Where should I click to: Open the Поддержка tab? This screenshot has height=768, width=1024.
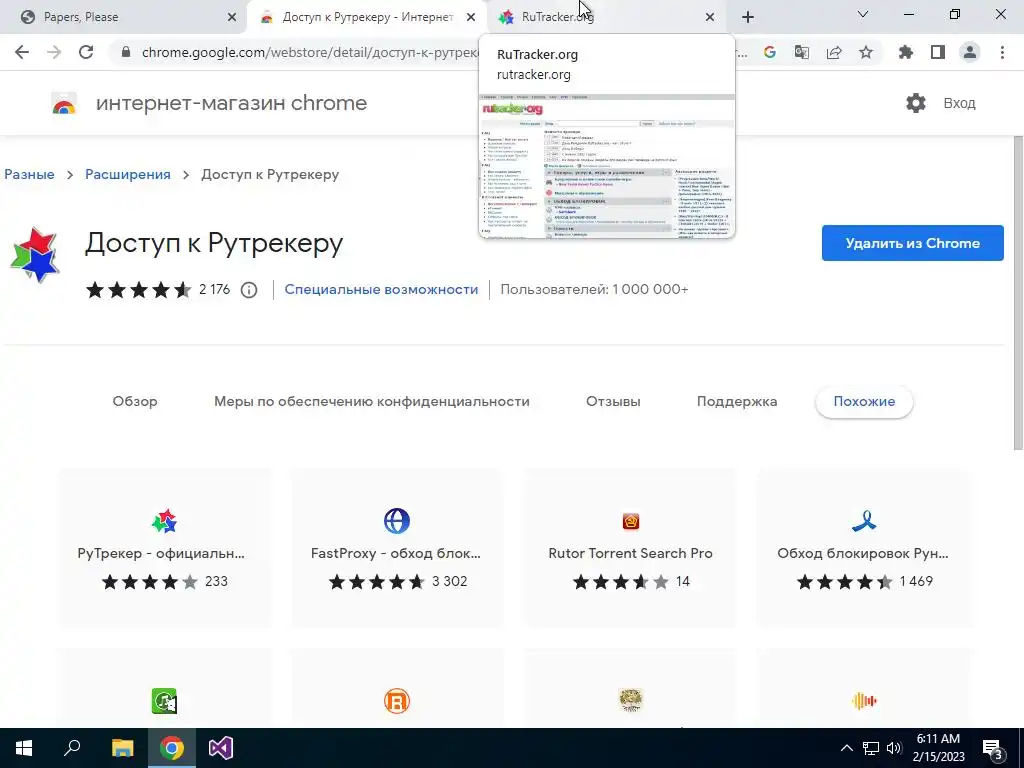pyautogui.click(x=737, y=402)
